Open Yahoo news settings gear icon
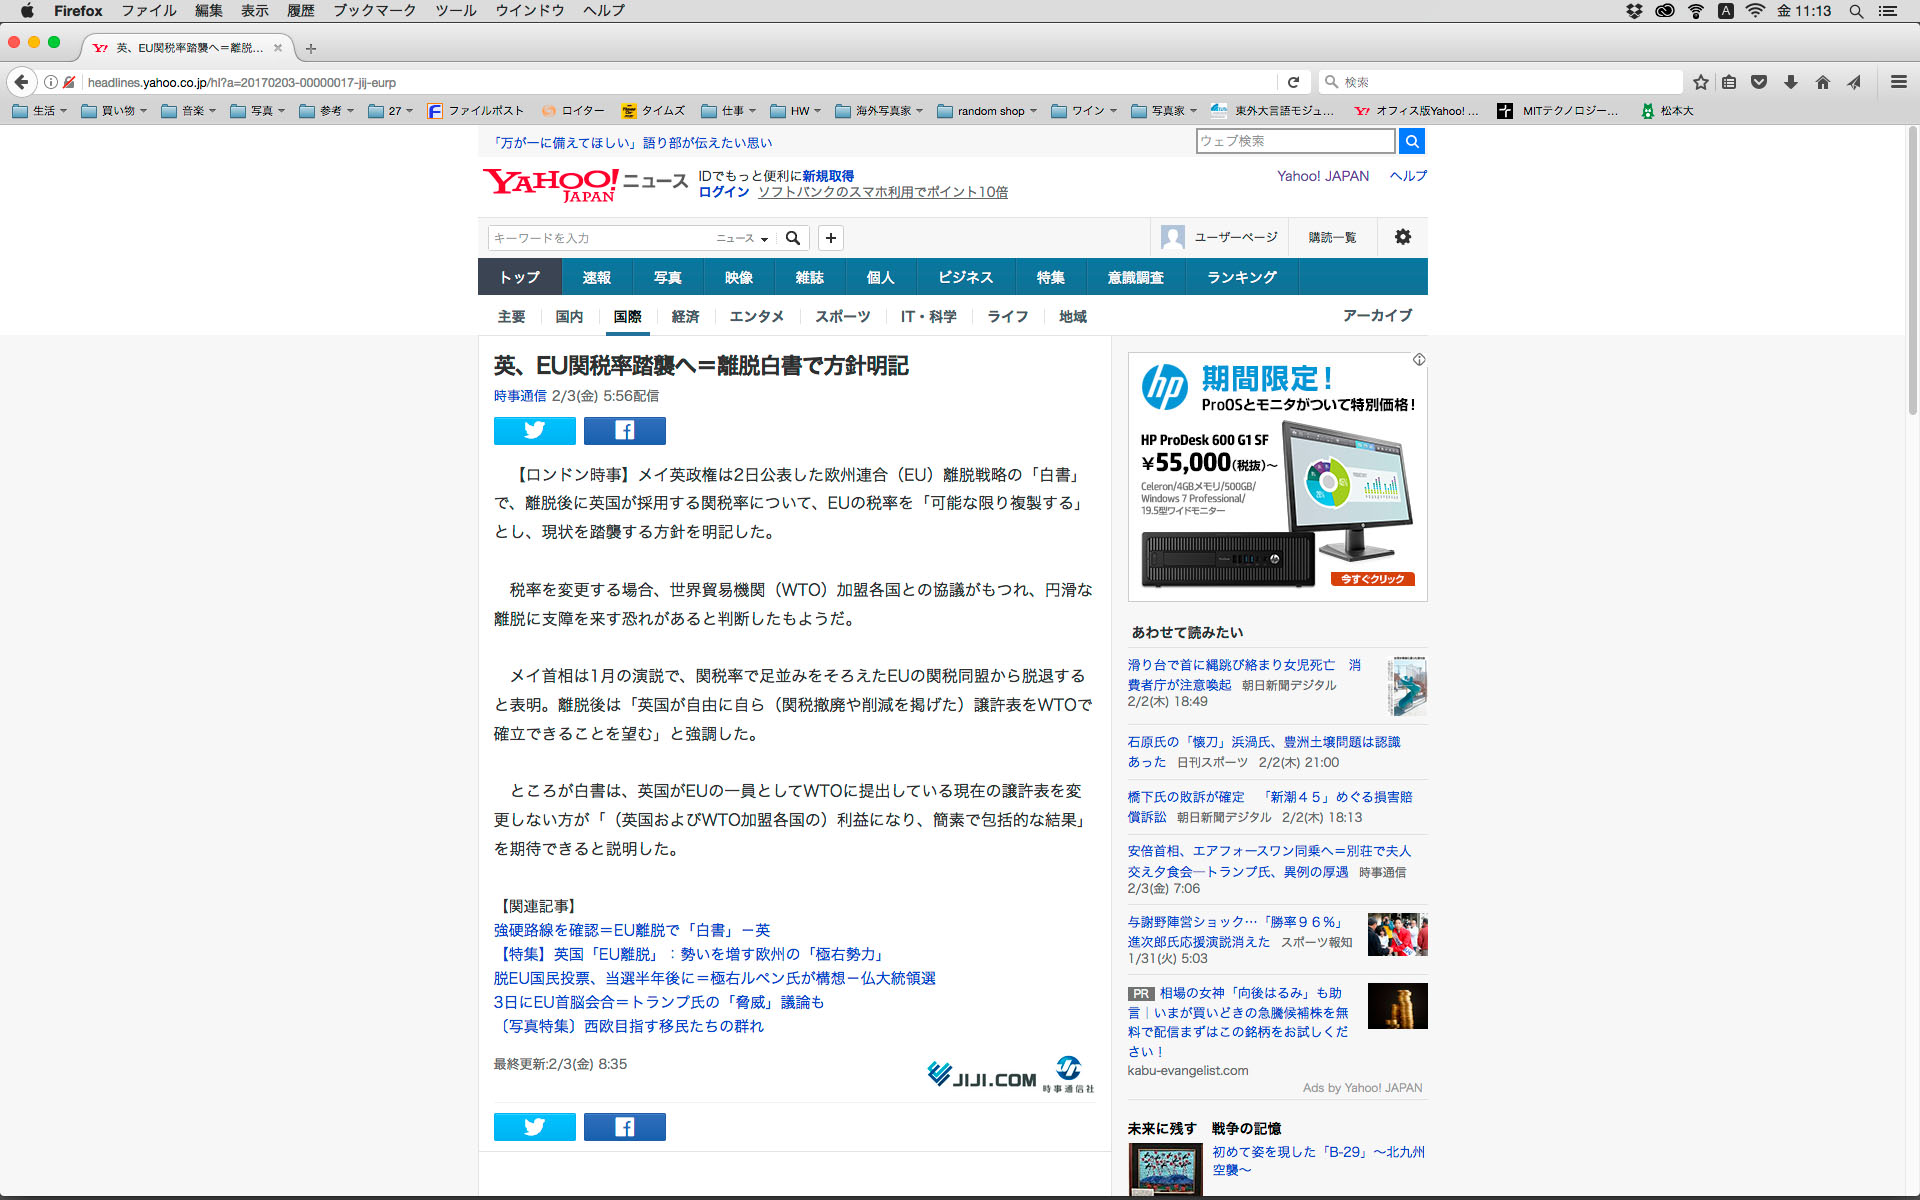The width and height of the screenshot is (1920, 1200). tap(1402, 237)
